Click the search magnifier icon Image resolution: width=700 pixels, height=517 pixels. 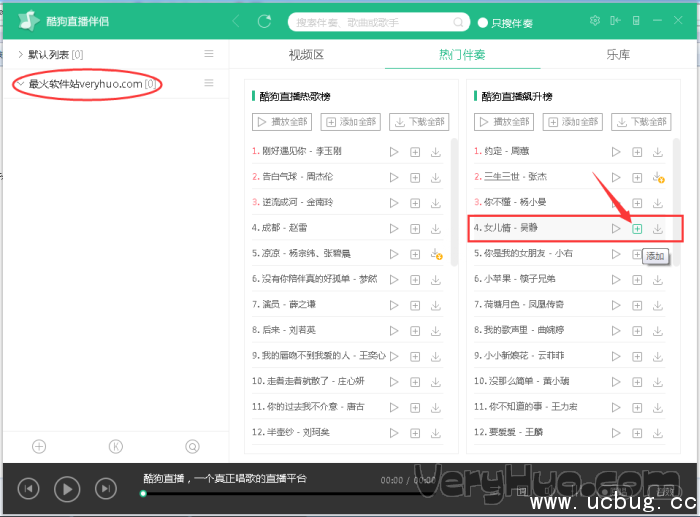458,22
